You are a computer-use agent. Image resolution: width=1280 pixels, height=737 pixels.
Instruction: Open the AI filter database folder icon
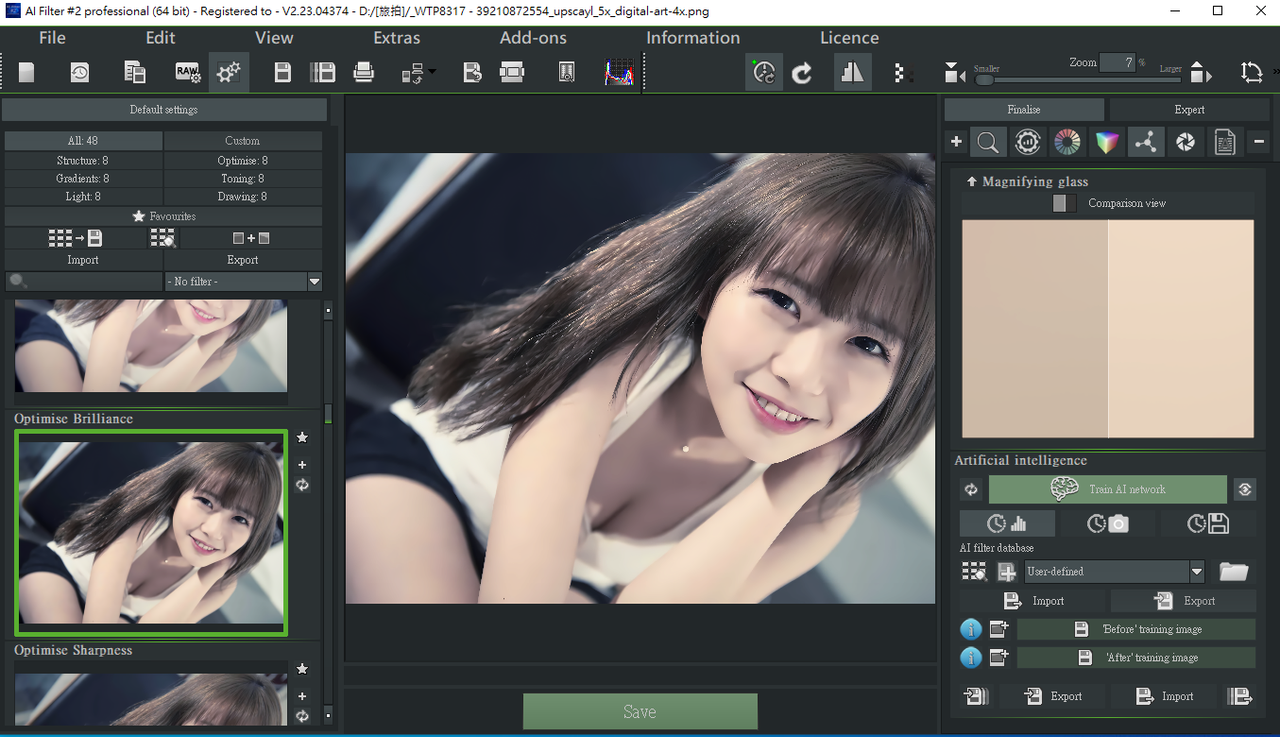pos(1234,572)
